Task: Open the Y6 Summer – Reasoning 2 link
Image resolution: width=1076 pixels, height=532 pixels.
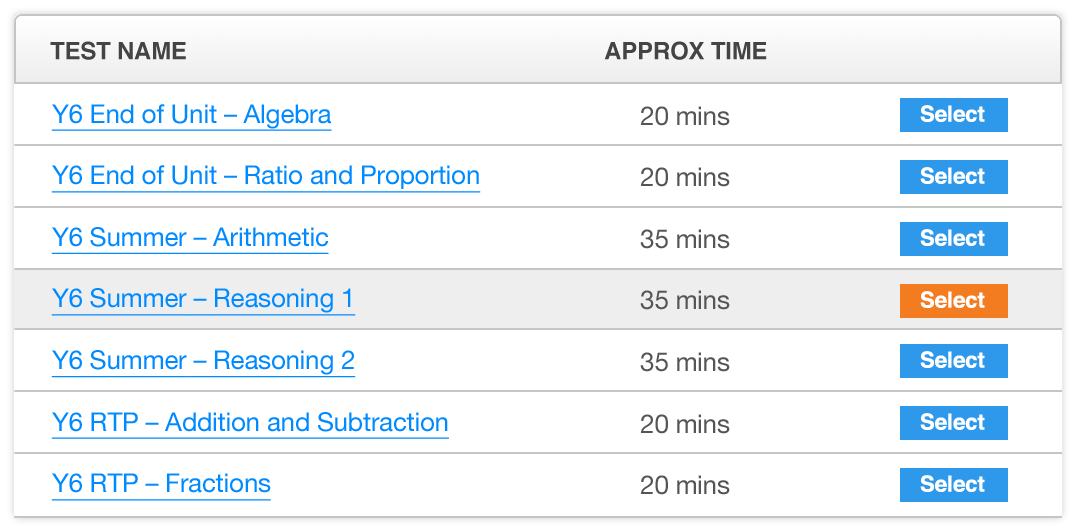Action: click(203, 361)
